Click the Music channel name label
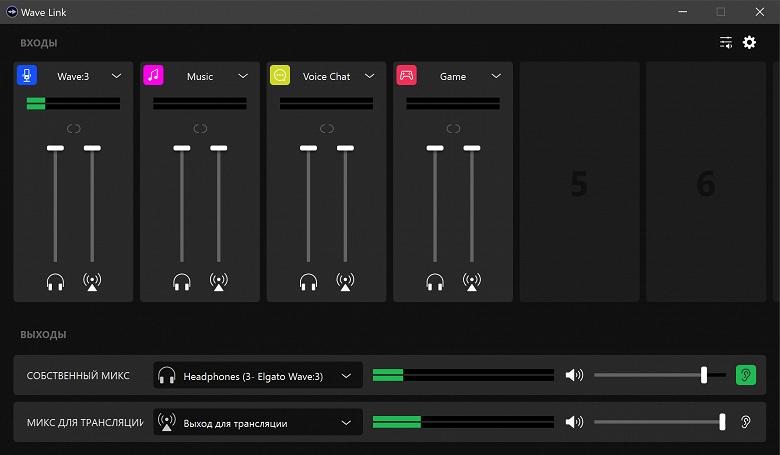The width and height of the screenshot is (780, 455). pos(200,77)
